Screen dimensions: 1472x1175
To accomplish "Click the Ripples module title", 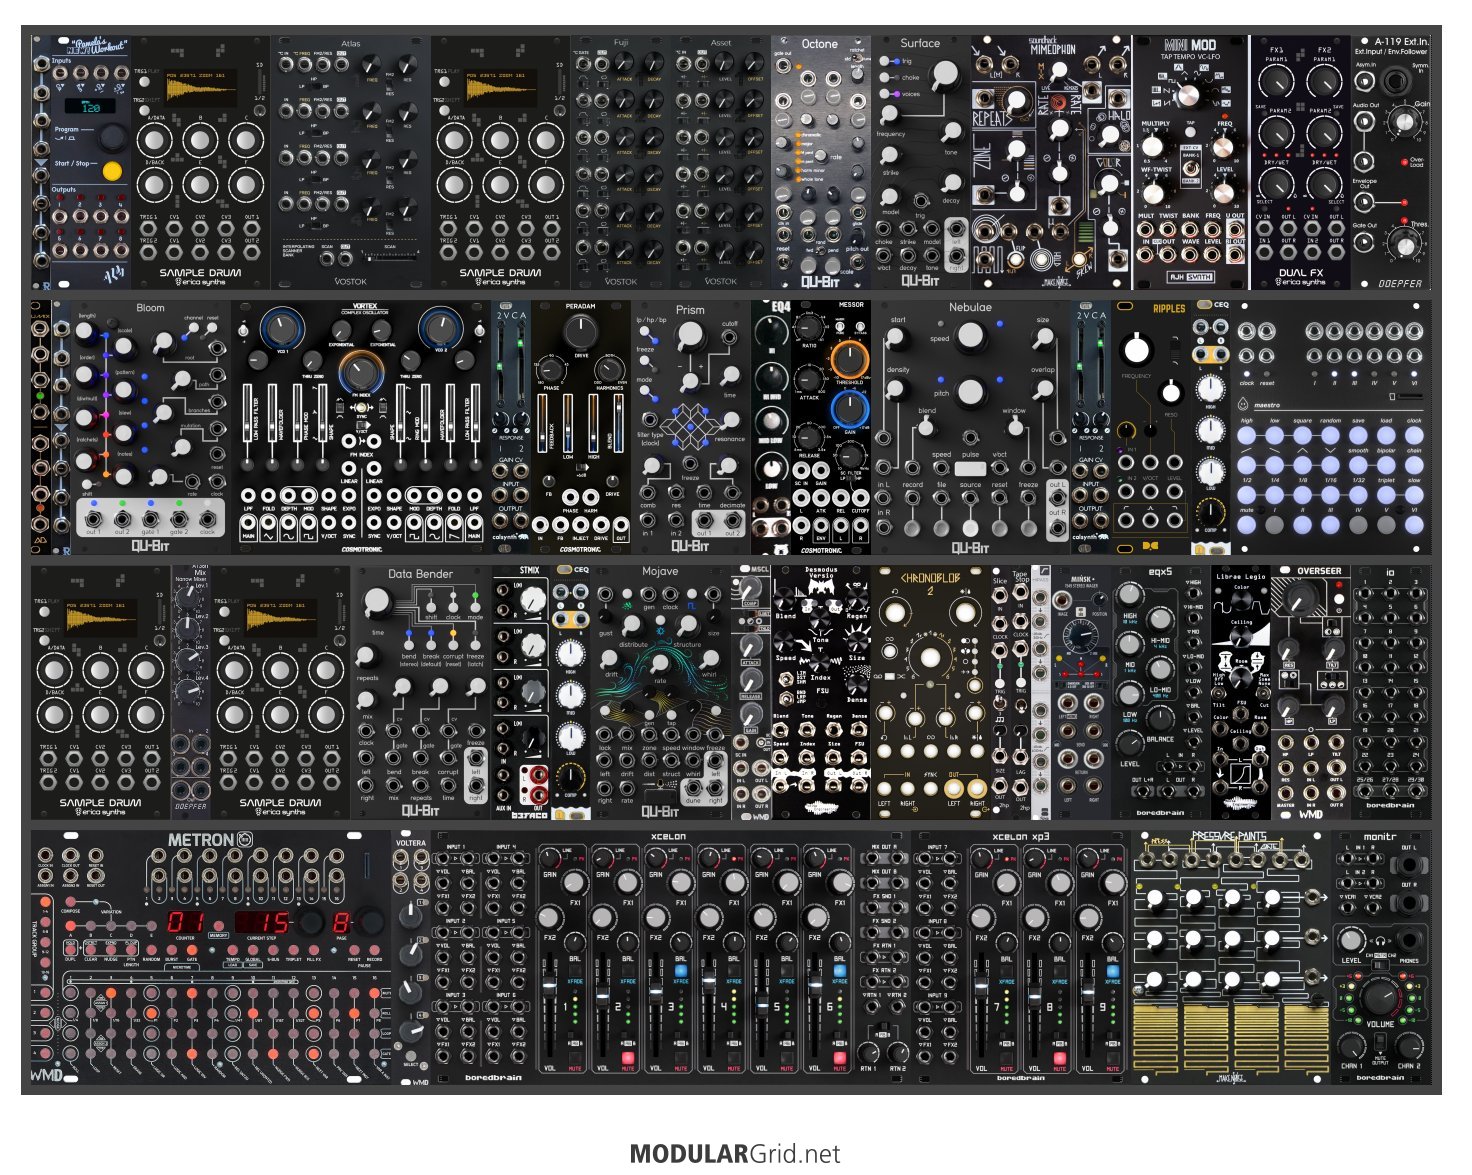I will pos(1169,309).
